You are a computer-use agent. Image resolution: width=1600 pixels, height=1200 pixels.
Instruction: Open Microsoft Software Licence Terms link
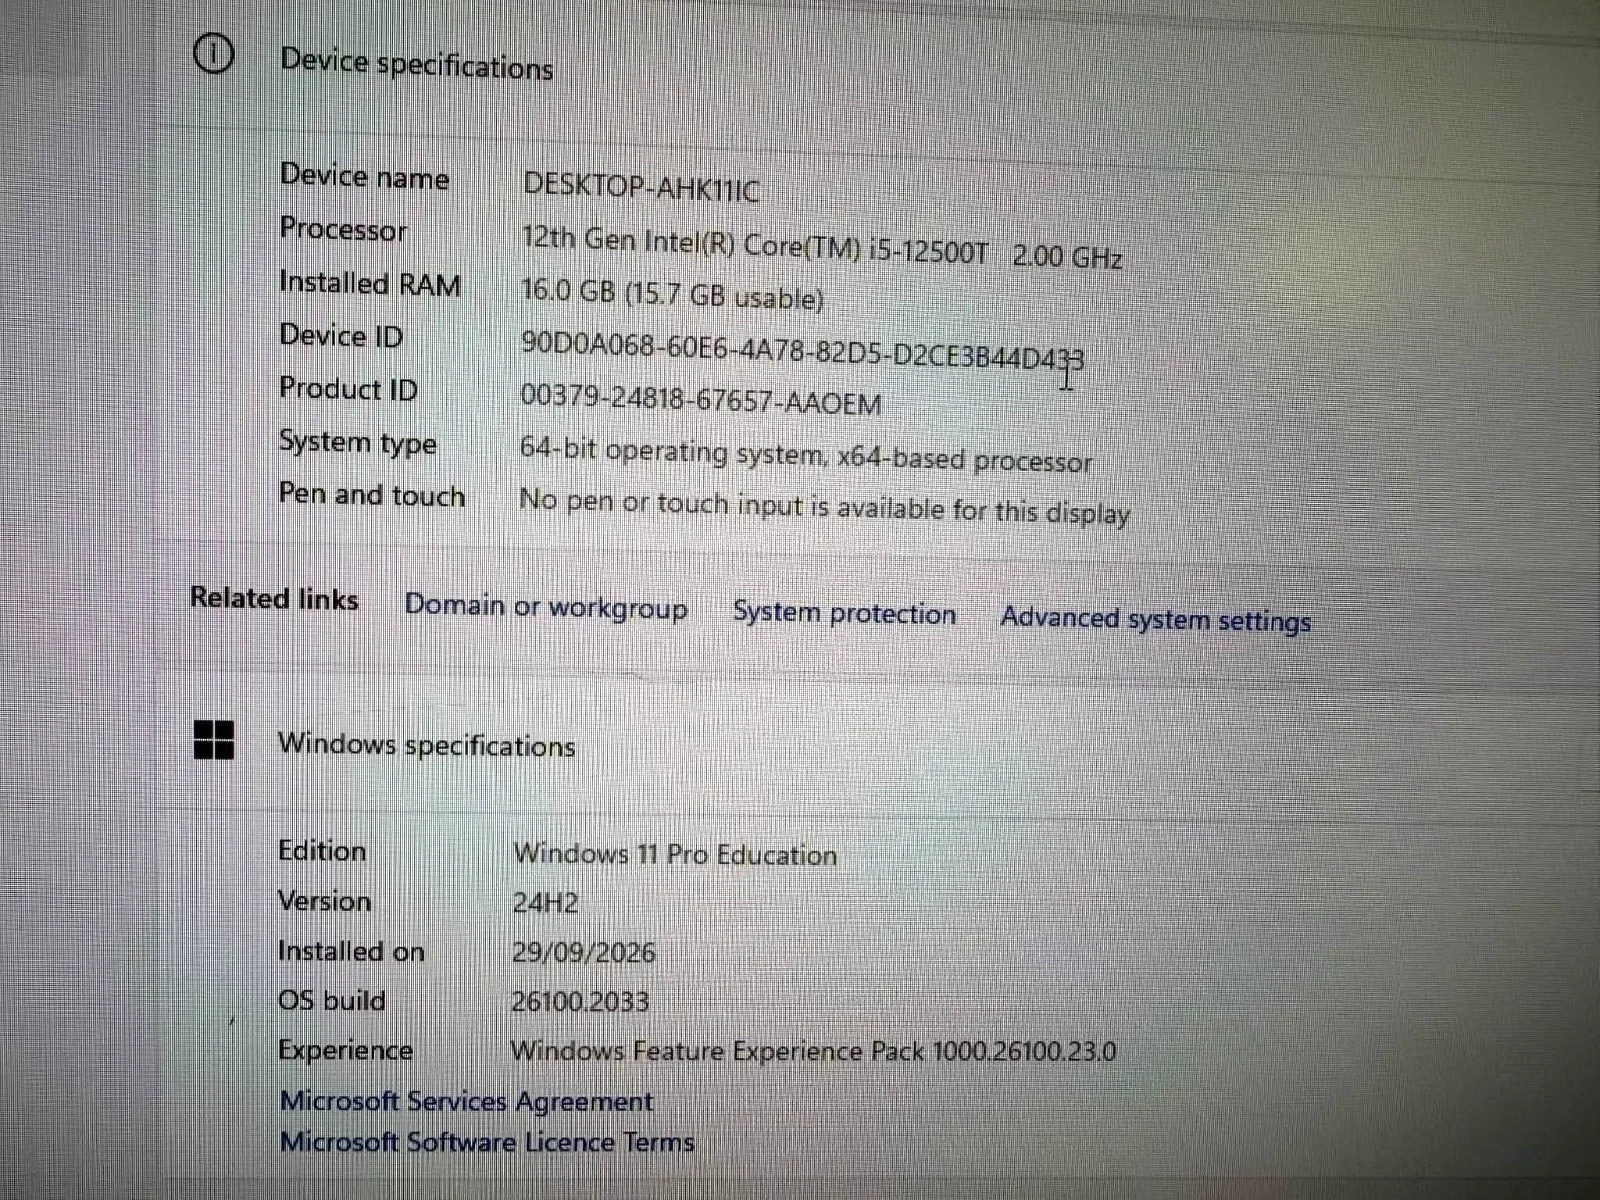[486, 1141]
